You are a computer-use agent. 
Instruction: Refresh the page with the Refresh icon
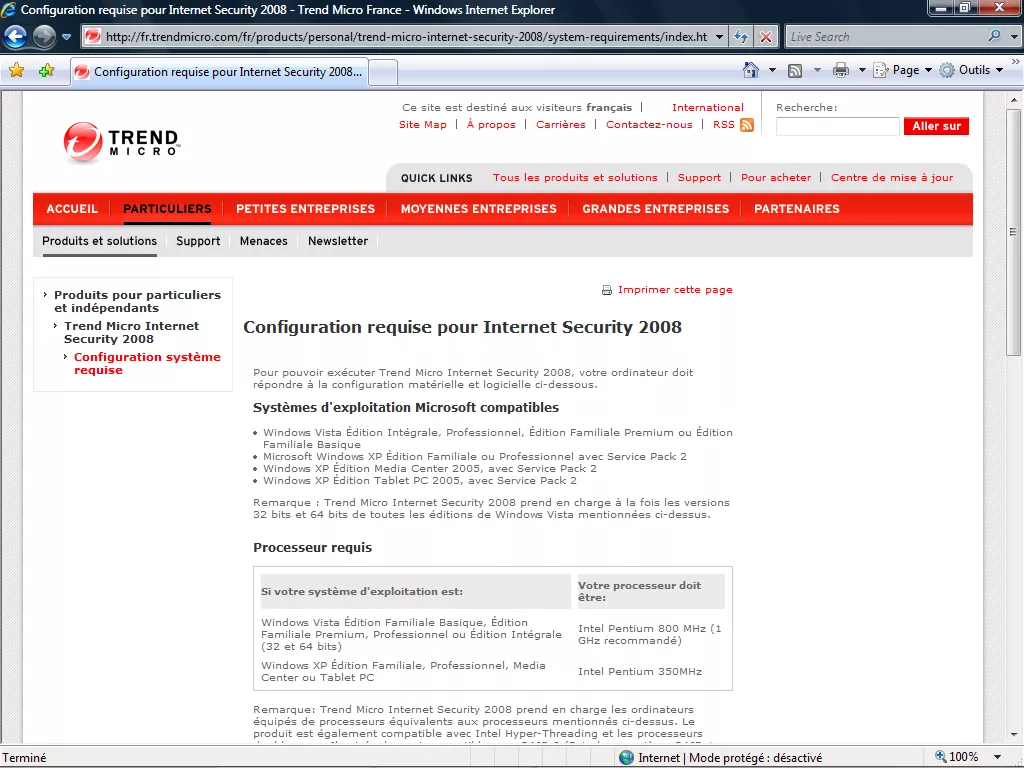tap(741, 37)
